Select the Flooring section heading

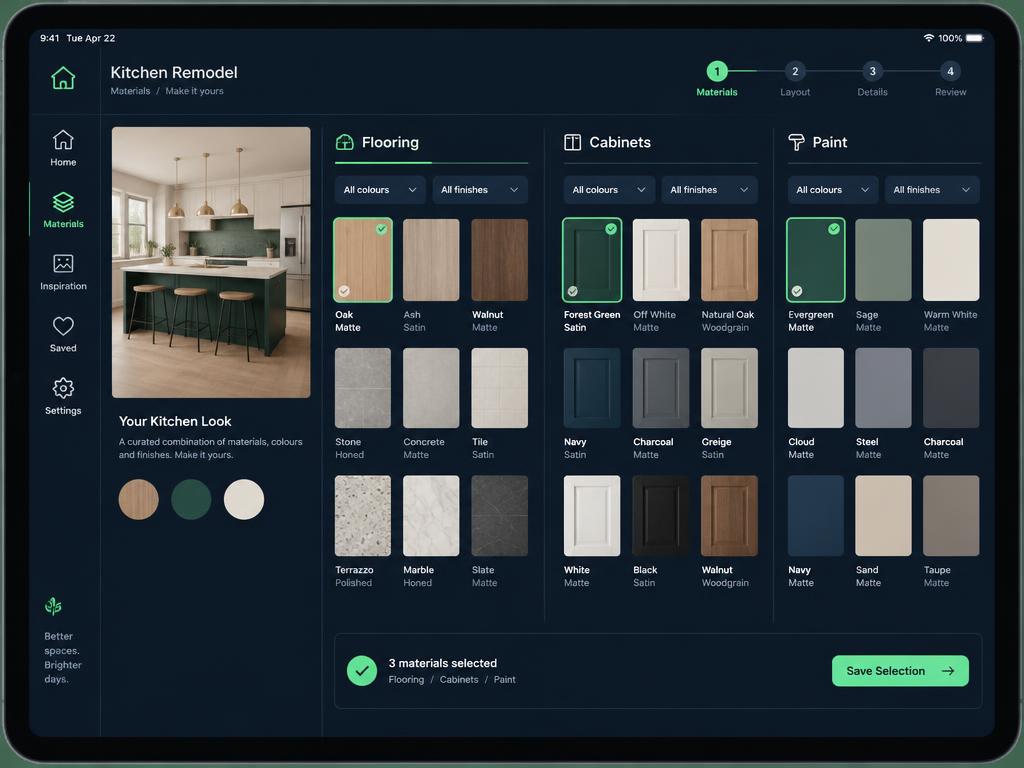click(x=390, y=142)
